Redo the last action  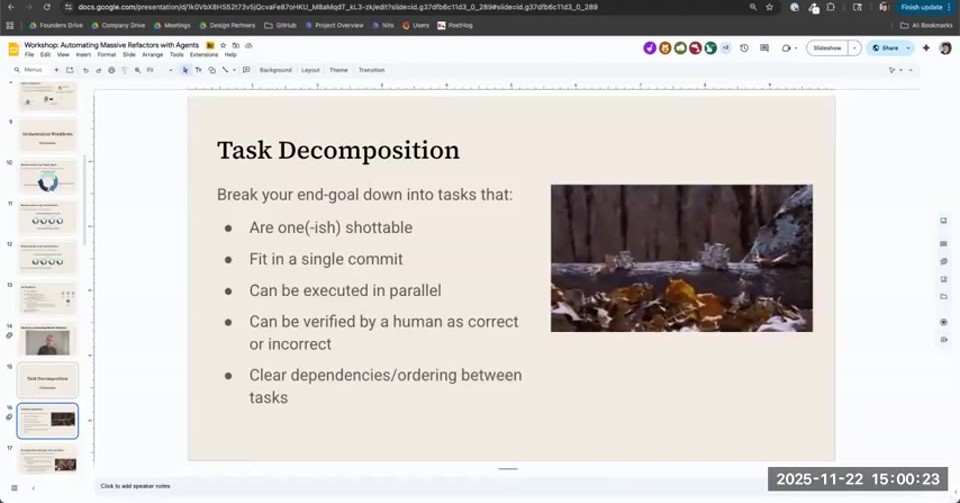pos(98,70)
